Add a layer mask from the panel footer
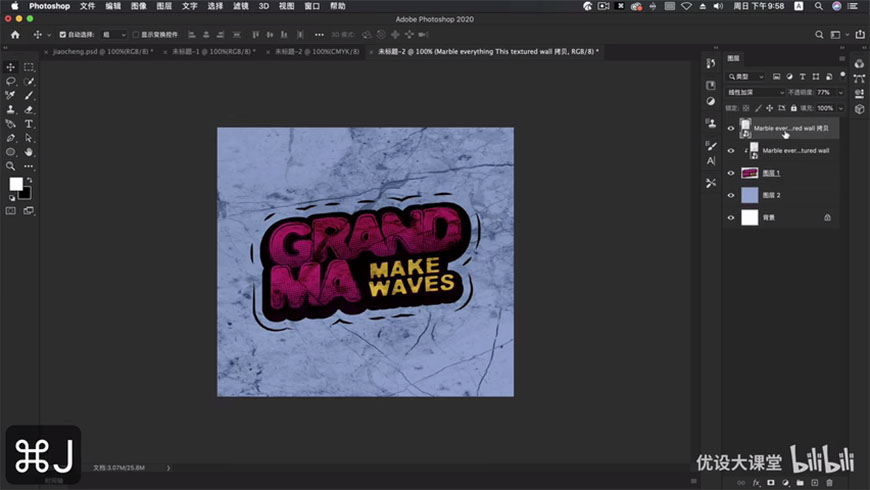This screenshot has width=870, height=490. coord(772,483)
